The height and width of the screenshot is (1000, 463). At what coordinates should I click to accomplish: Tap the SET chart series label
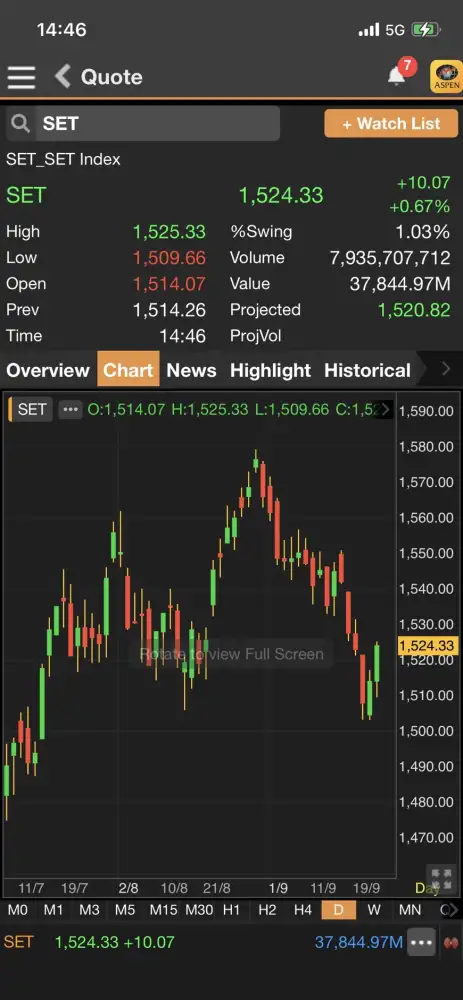31,409
